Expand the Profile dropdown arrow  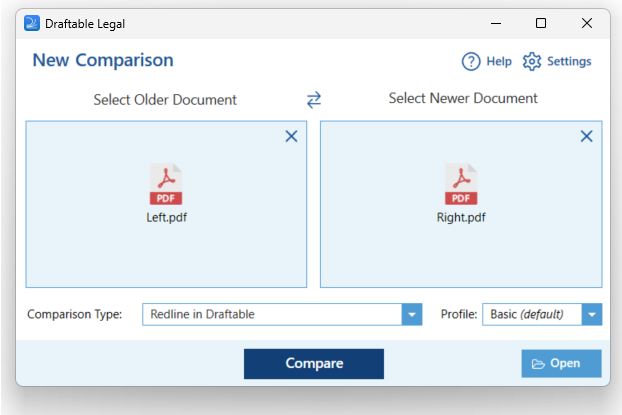[x=592, y=315]
